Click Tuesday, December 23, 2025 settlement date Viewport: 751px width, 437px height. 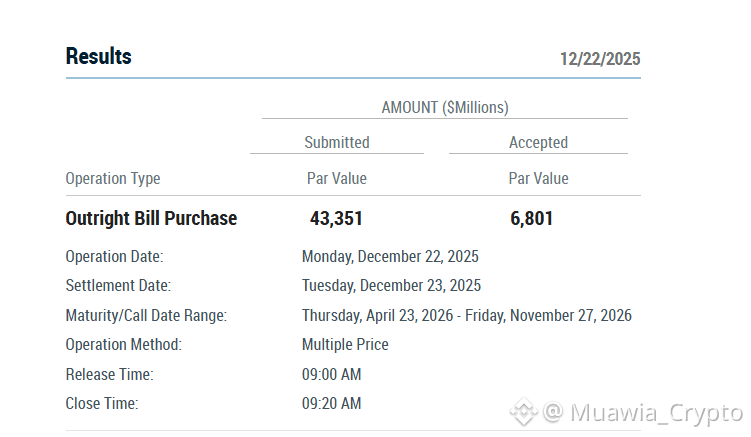[391, 286]
